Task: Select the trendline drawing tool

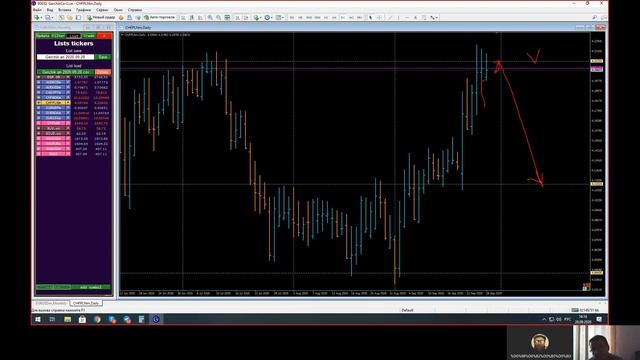Action: click(x=390, y=18)
